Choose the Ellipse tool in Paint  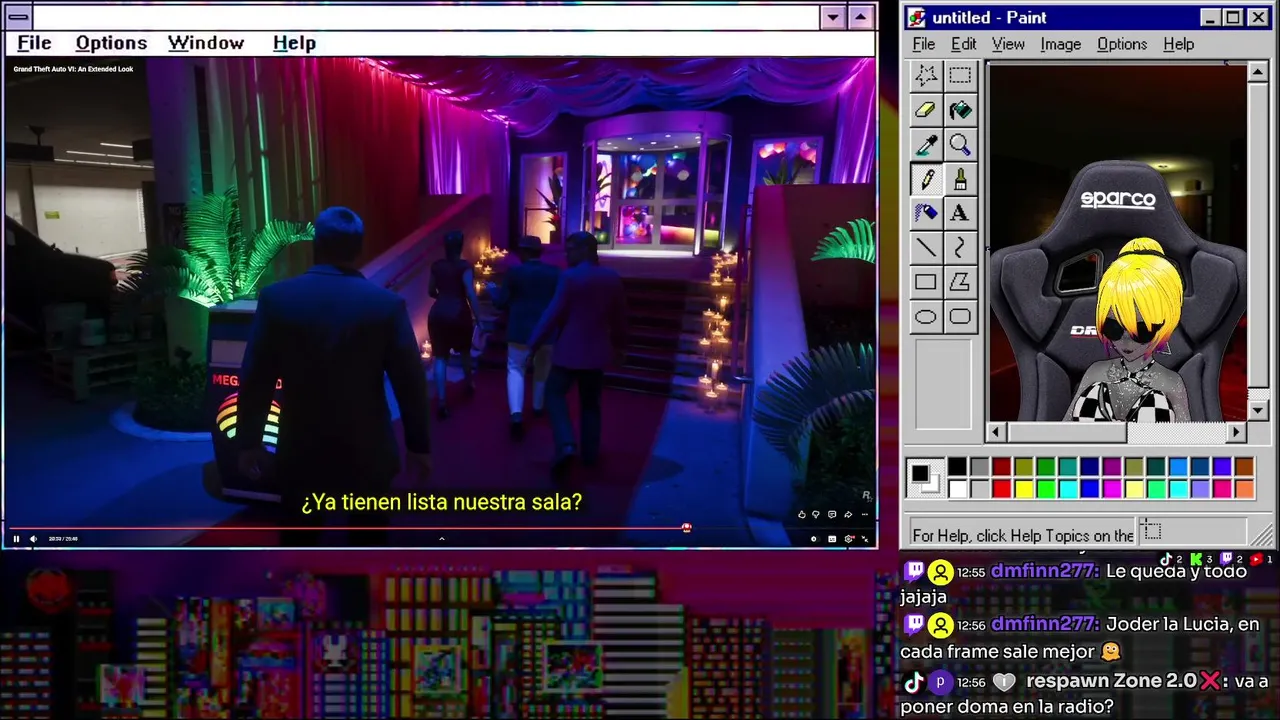coord(926,317)
